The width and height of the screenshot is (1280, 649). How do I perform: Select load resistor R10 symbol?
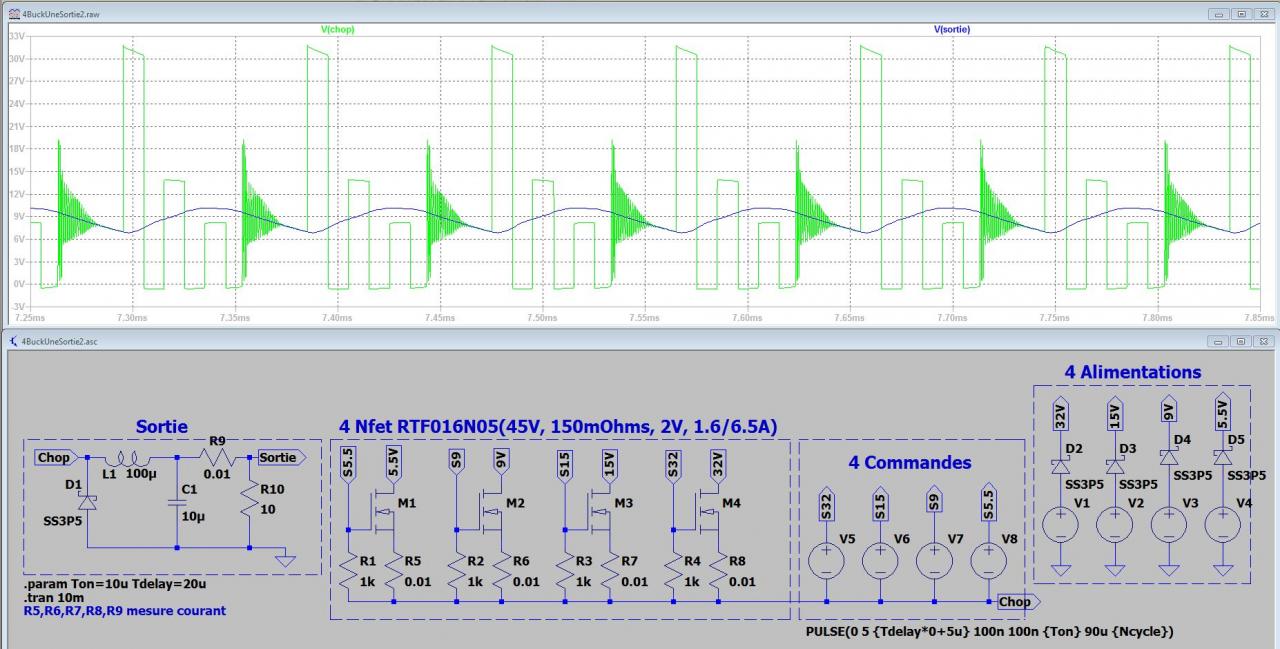[x=249, y=500]
